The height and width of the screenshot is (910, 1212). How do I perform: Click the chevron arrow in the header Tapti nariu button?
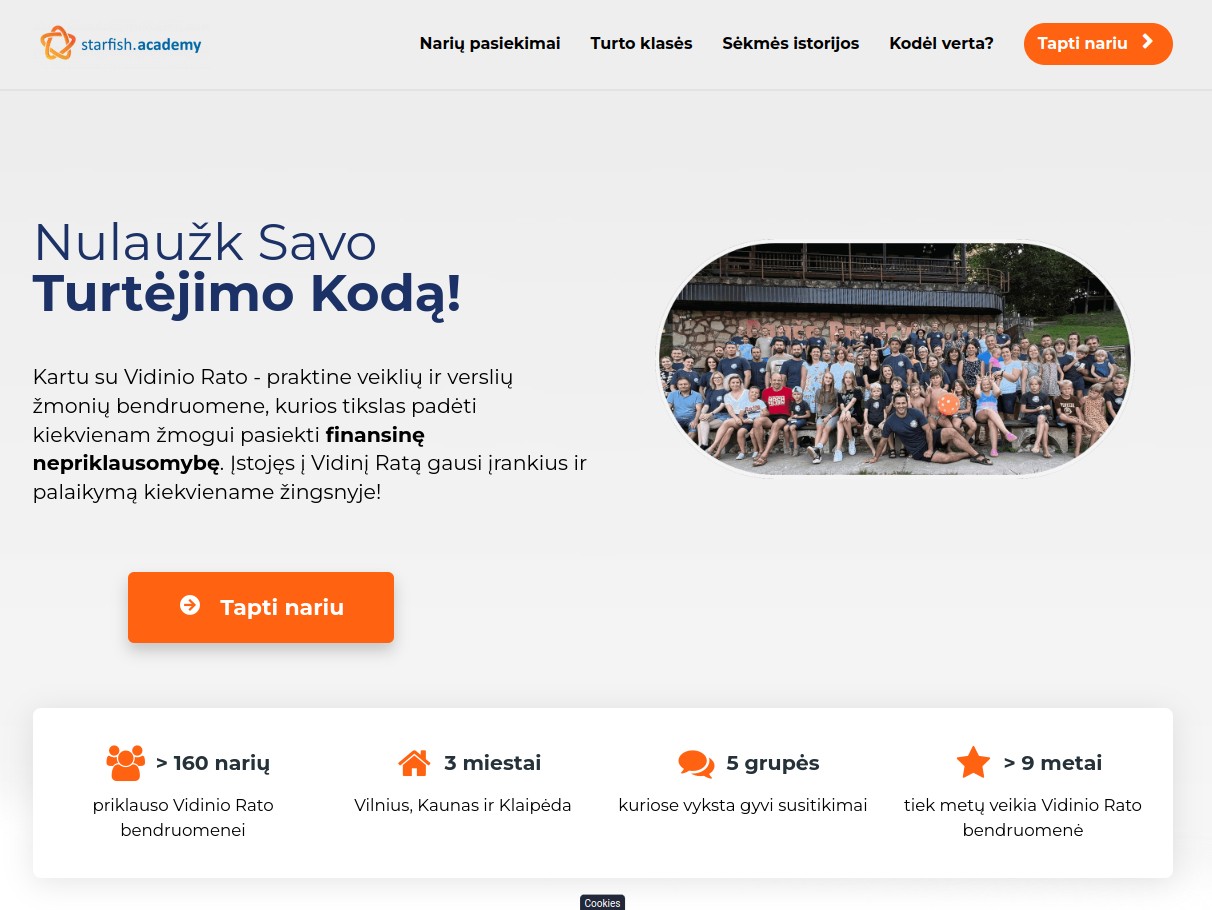(x=1148, y=42)
